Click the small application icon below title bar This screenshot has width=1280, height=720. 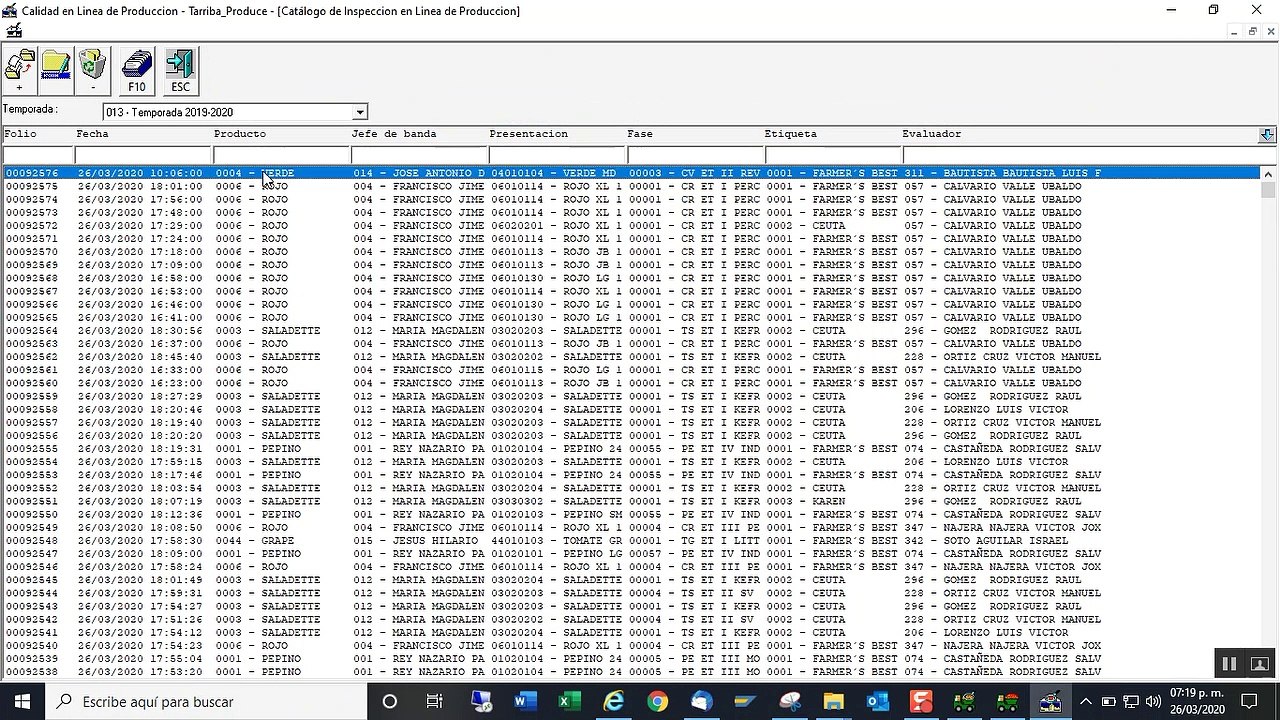[13, 31]
